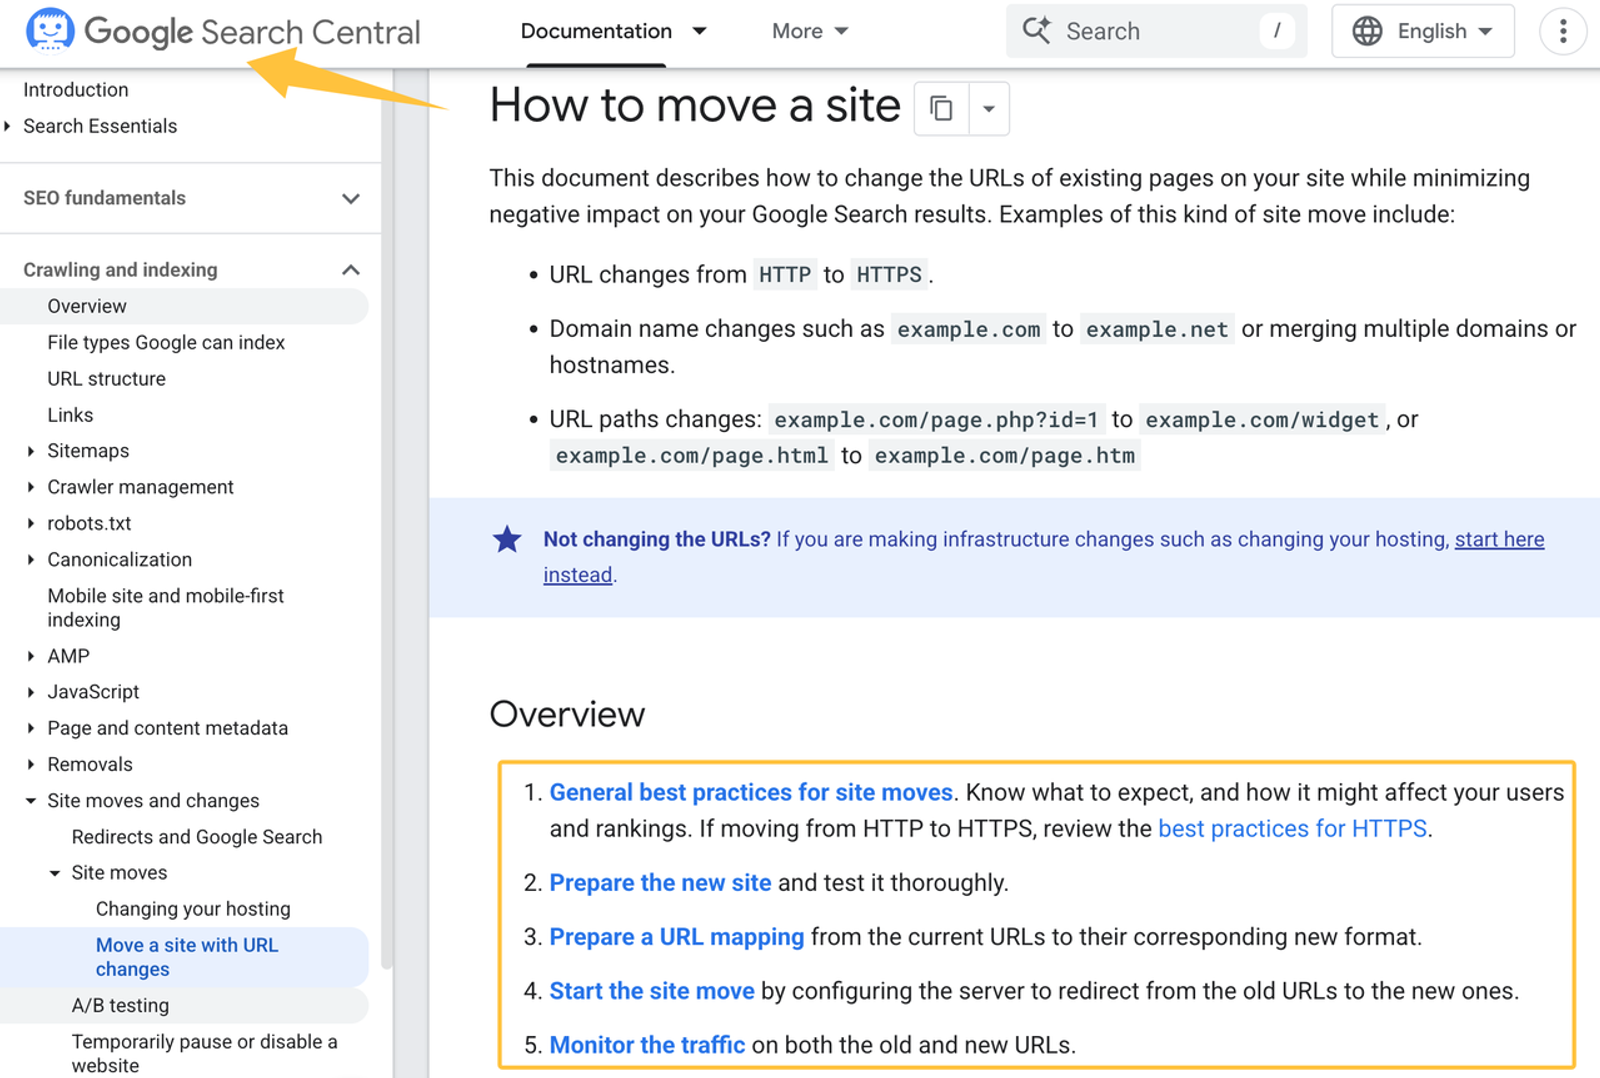Open the Introduction sidebar link
1600x1078 pixels.
click(x=76, y=90)
